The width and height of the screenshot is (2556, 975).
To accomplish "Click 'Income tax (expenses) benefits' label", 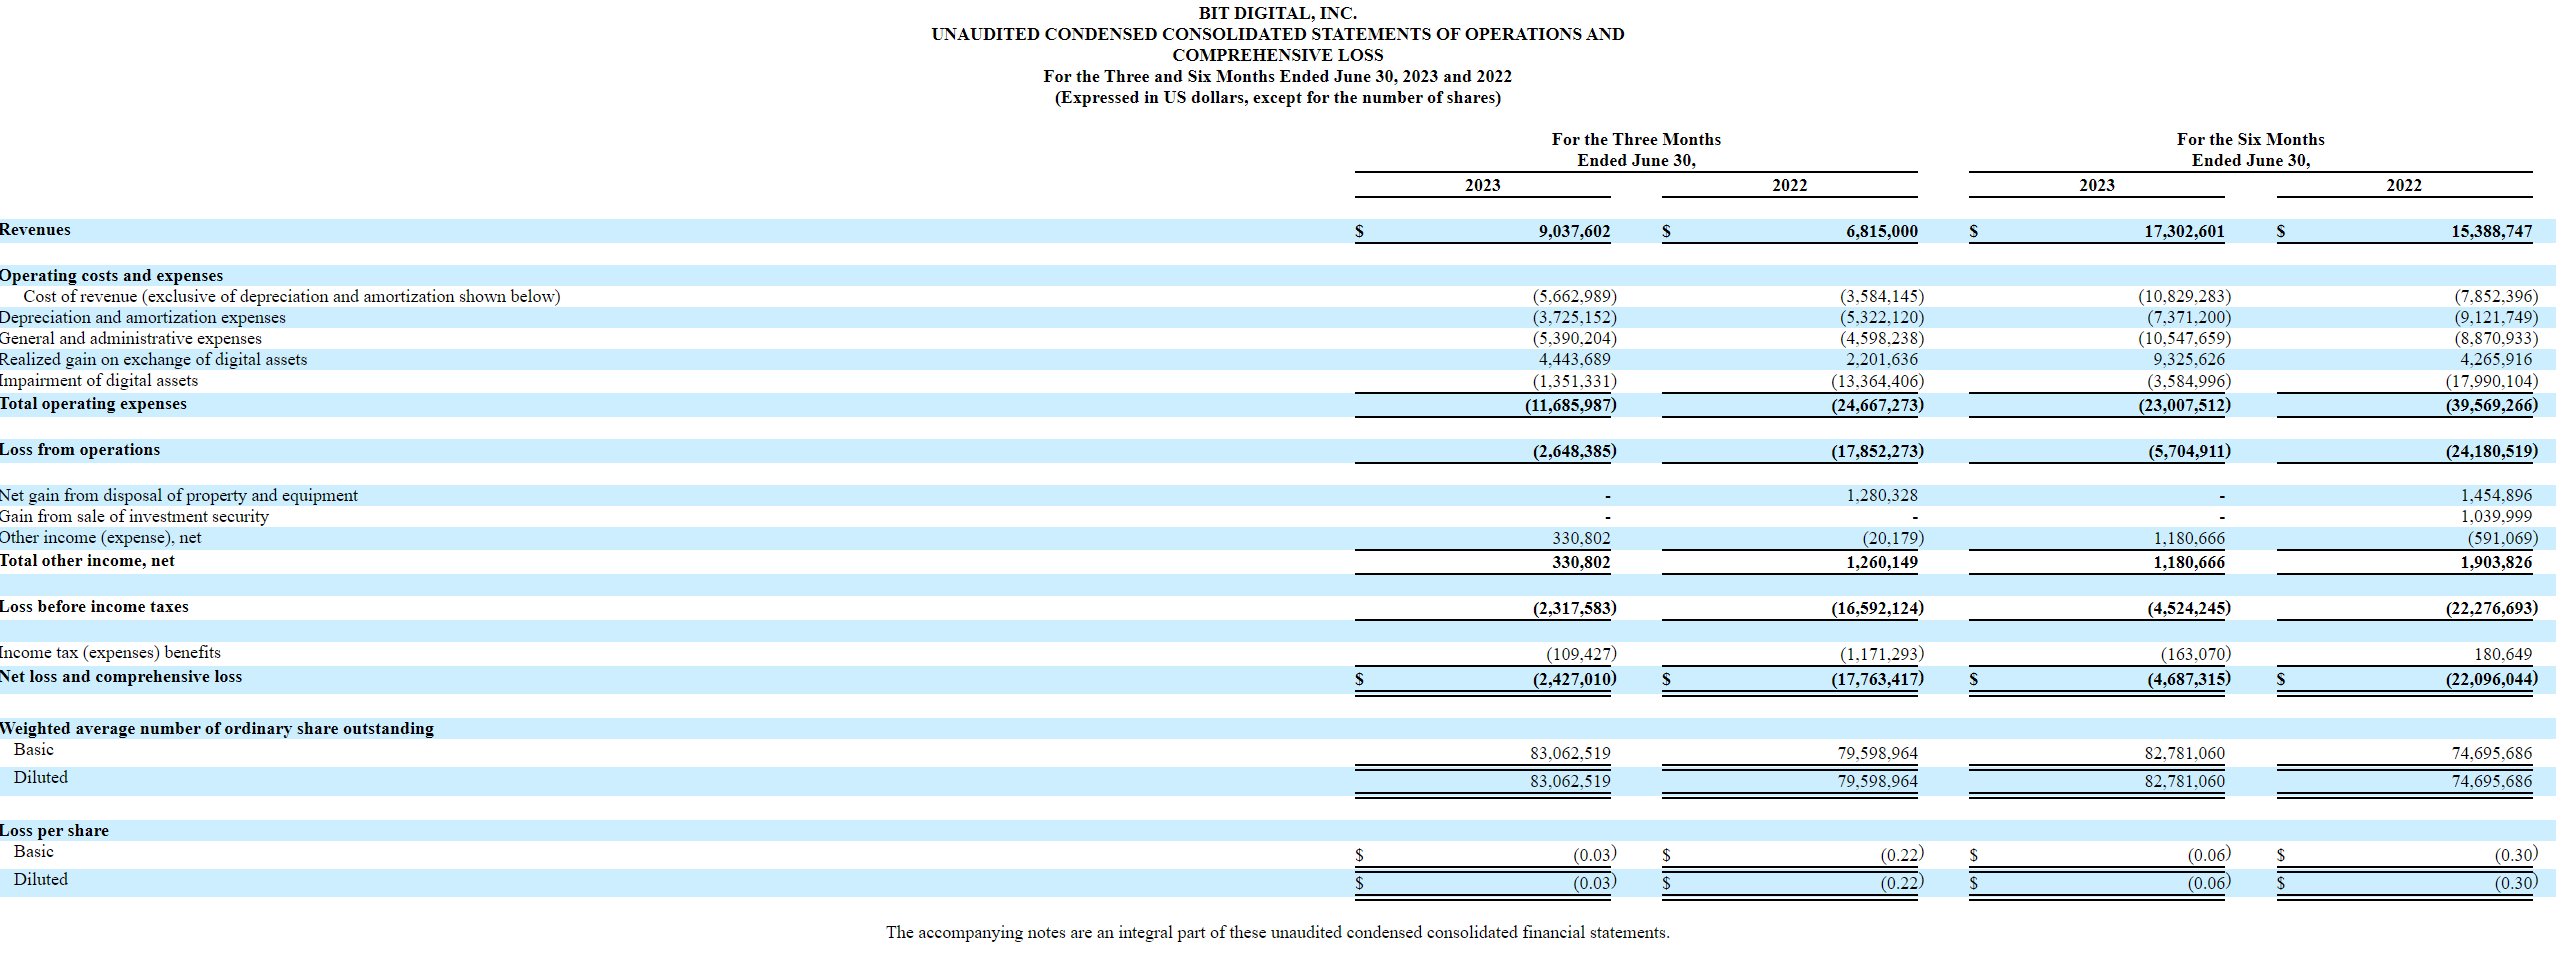I will (x=110, y=652).
